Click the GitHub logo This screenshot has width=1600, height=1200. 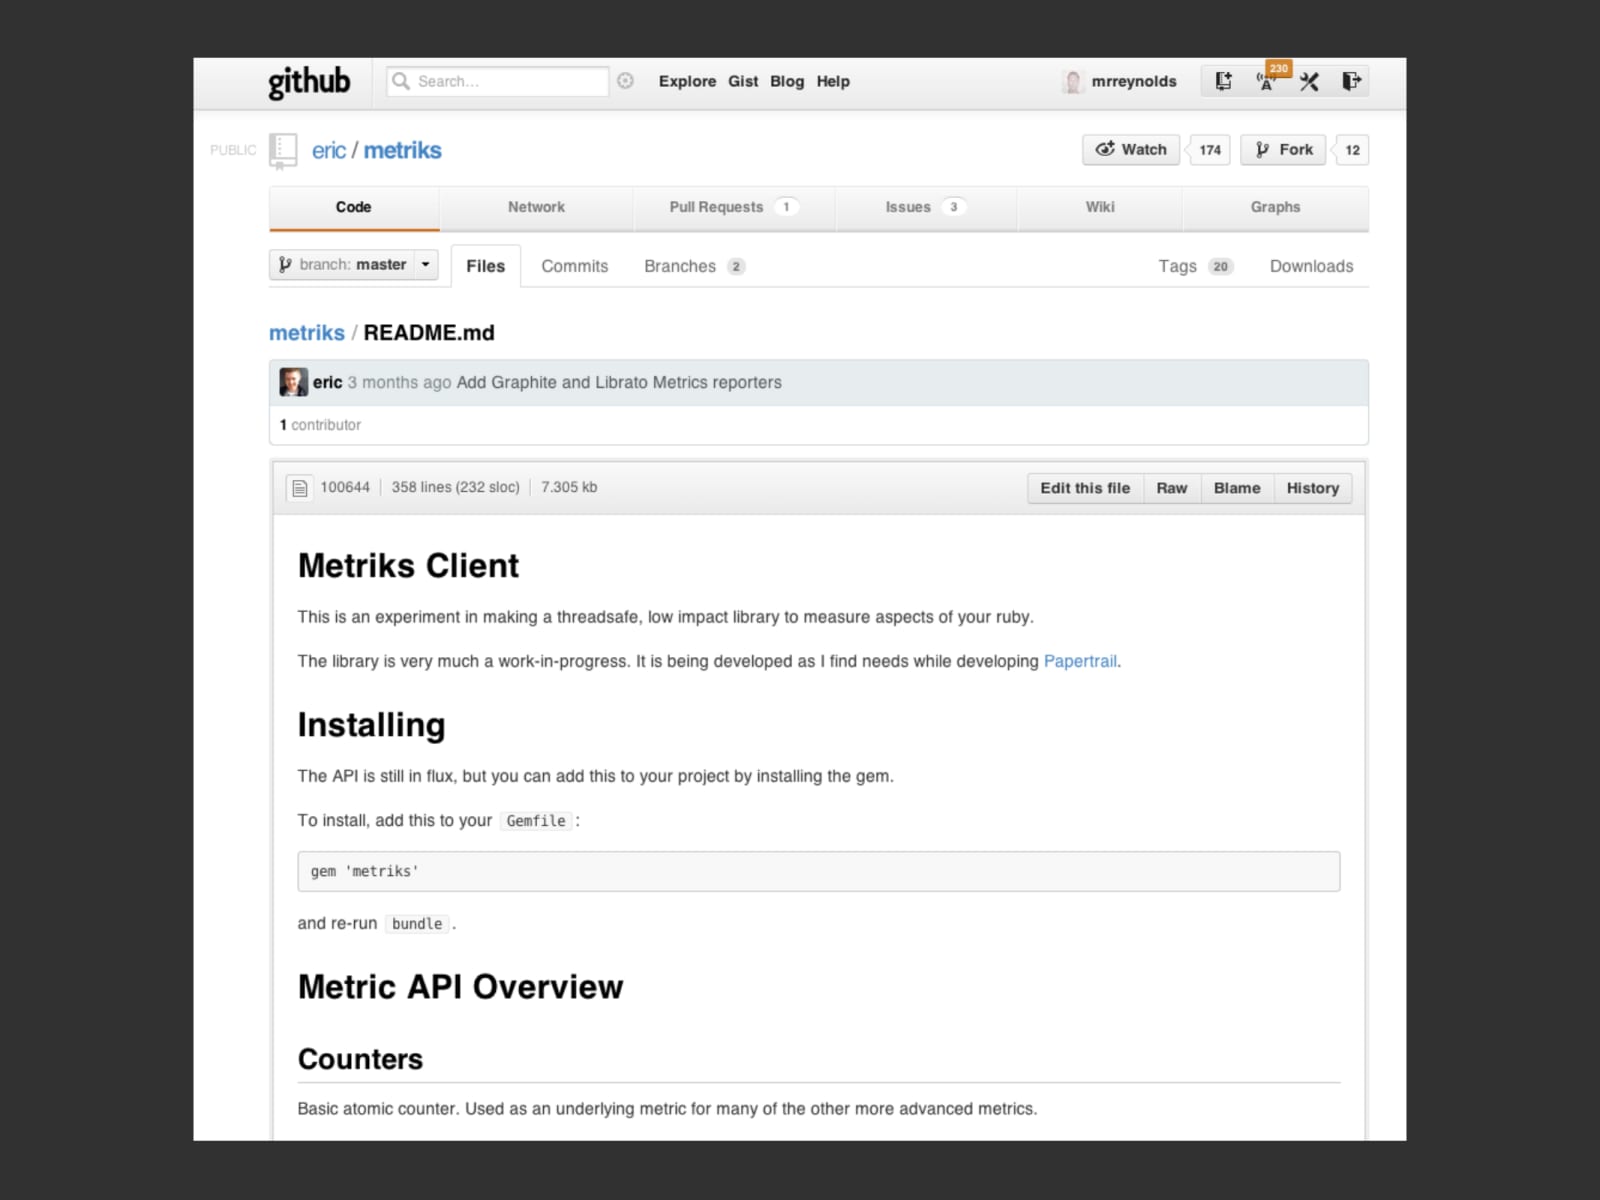pos(309,82)
